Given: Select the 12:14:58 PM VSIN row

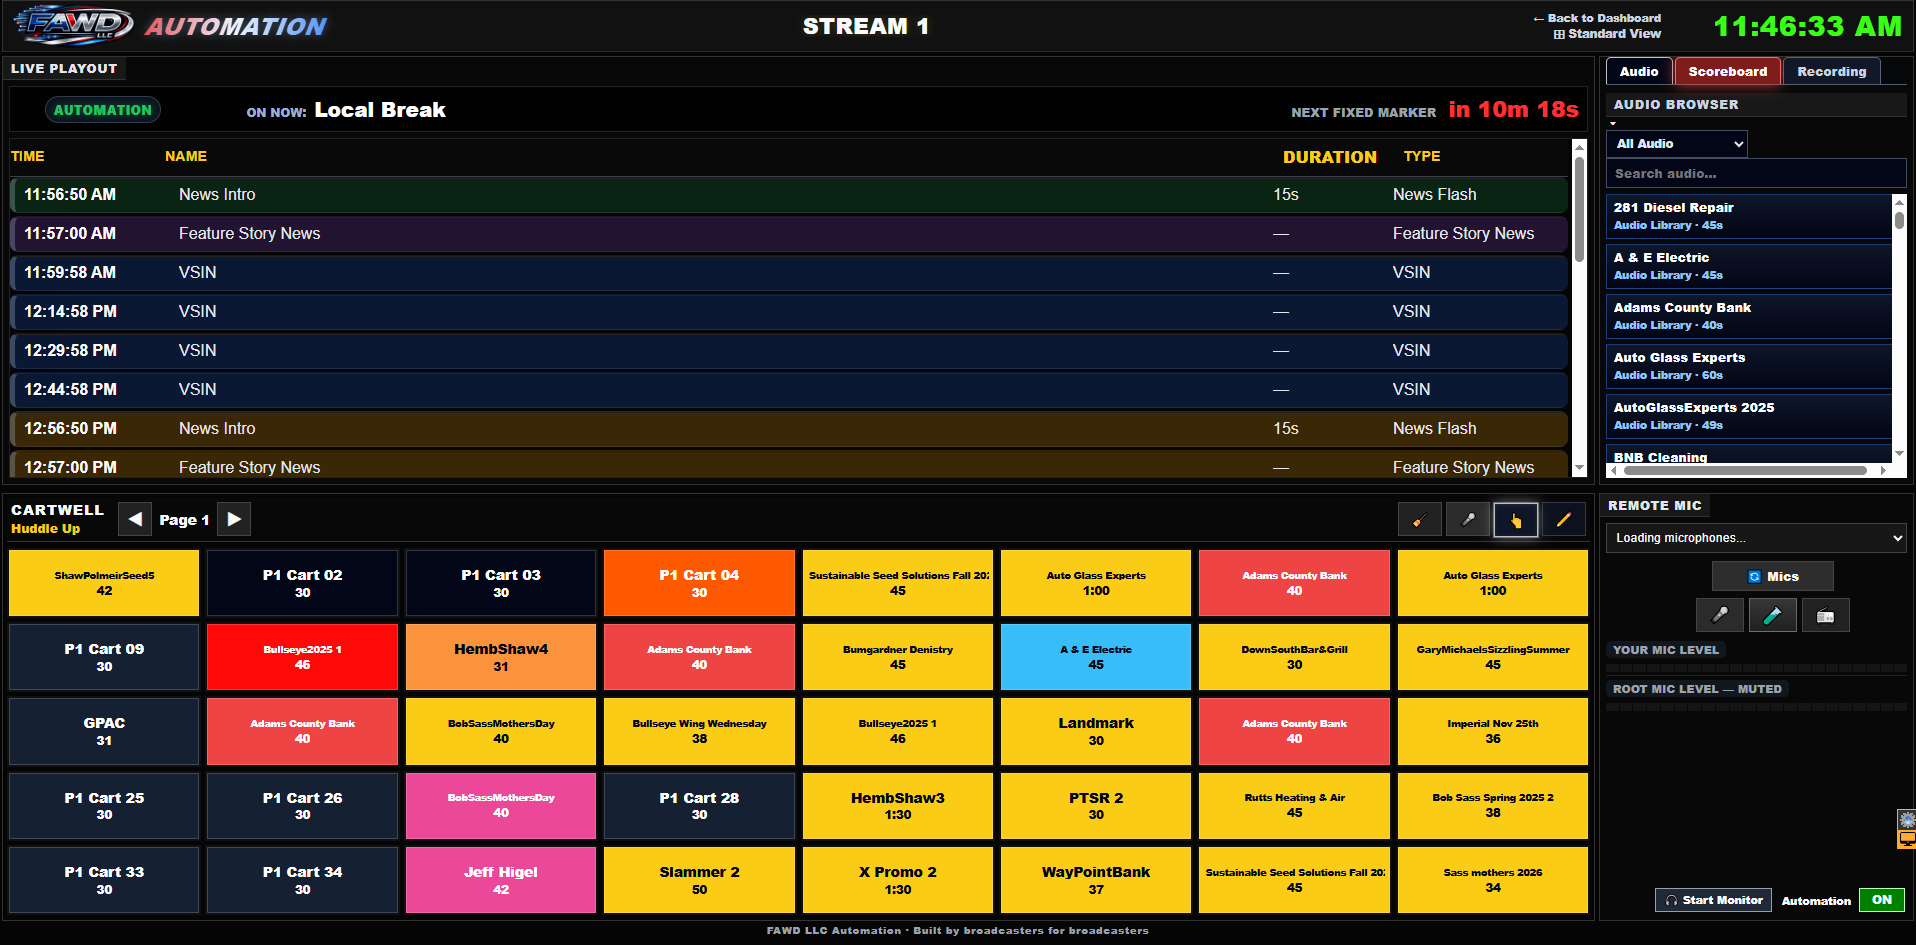Looking at the screenshot, I should (x=789, y=312).
